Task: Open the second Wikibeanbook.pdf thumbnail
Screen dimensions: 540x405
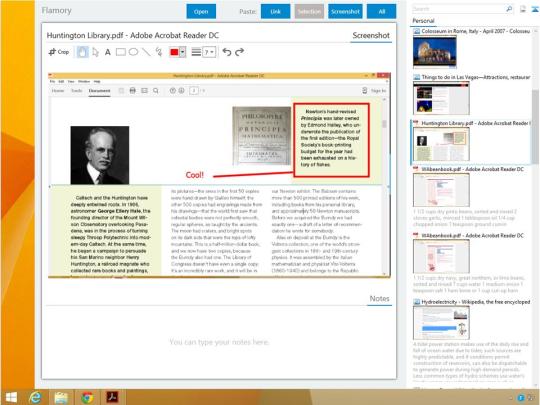Action: tap(441, 256)
